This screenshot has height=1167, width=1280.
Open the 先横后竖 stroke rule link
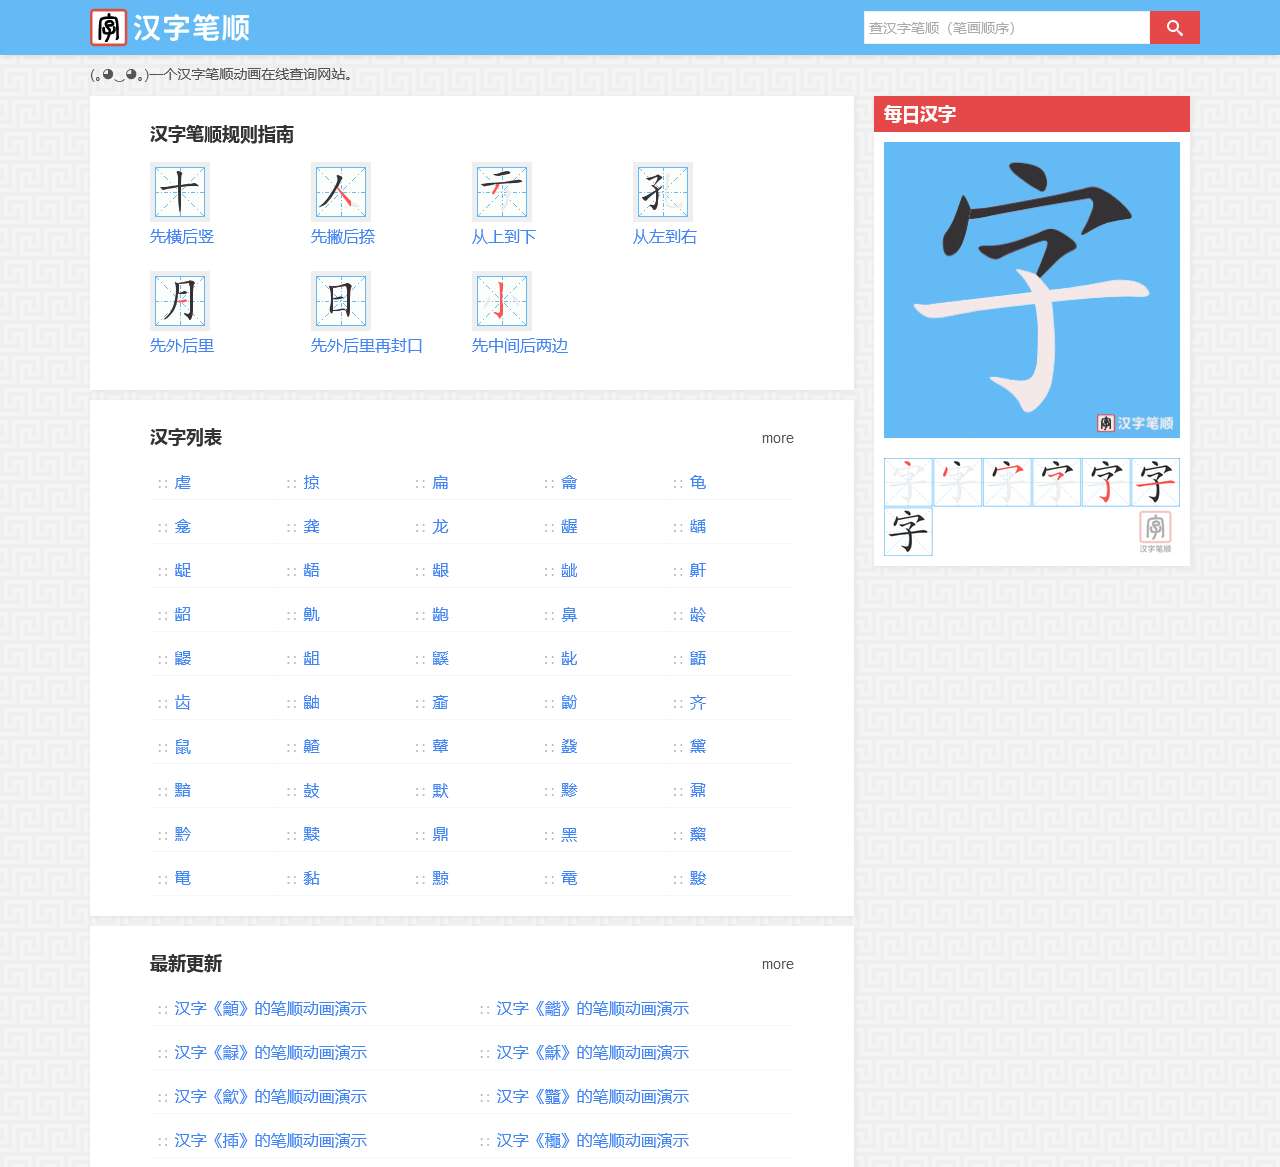[180, 237]
